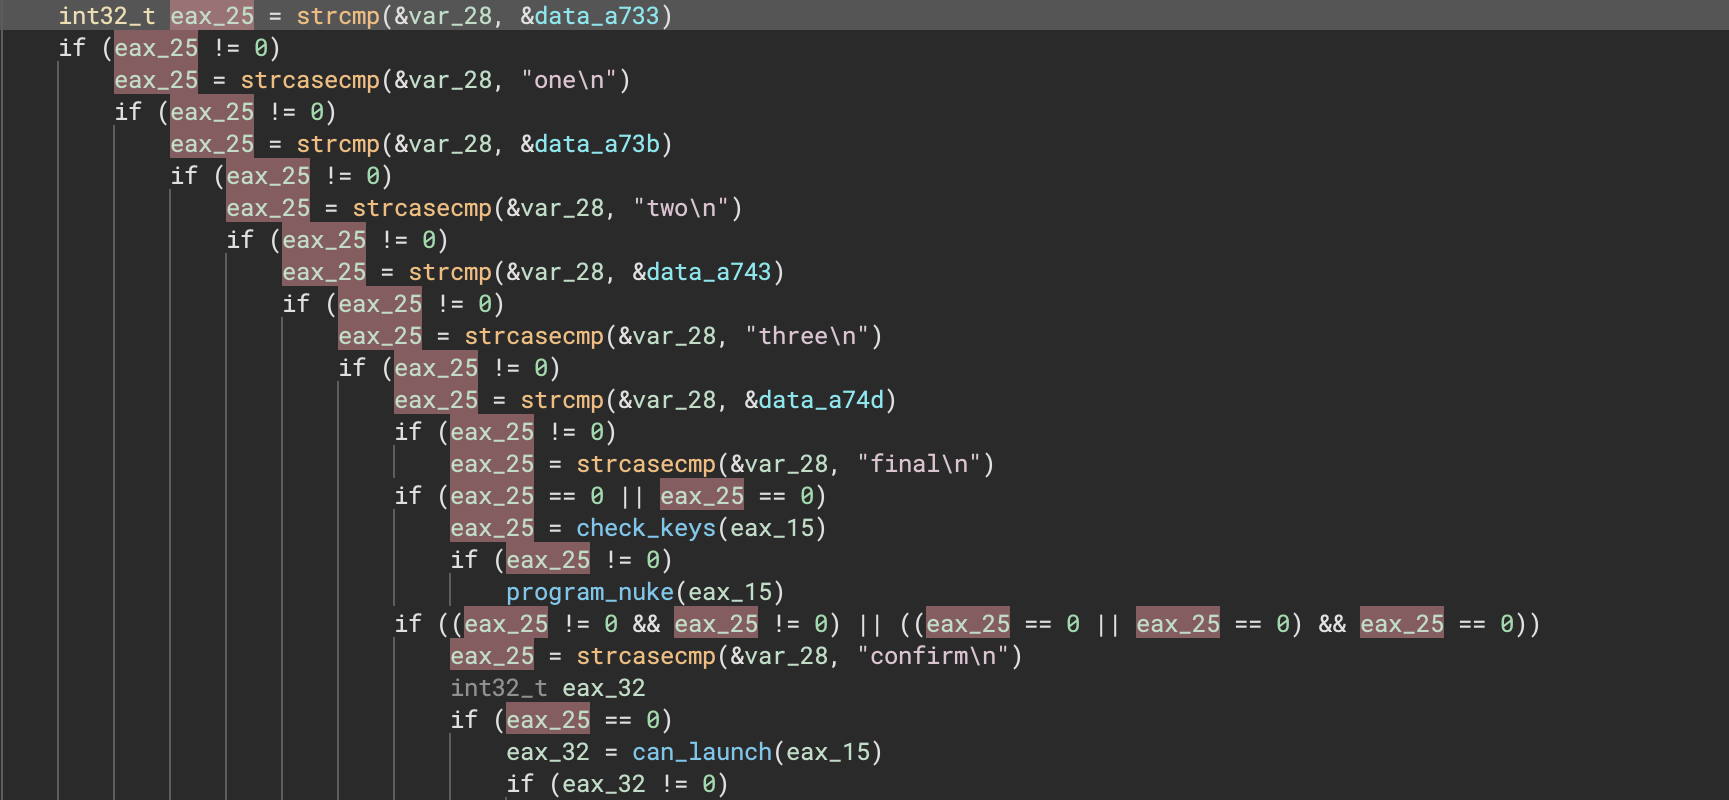
Task: Click strcmp call comparing with data_a74d
Action: (x=562, y=400)
